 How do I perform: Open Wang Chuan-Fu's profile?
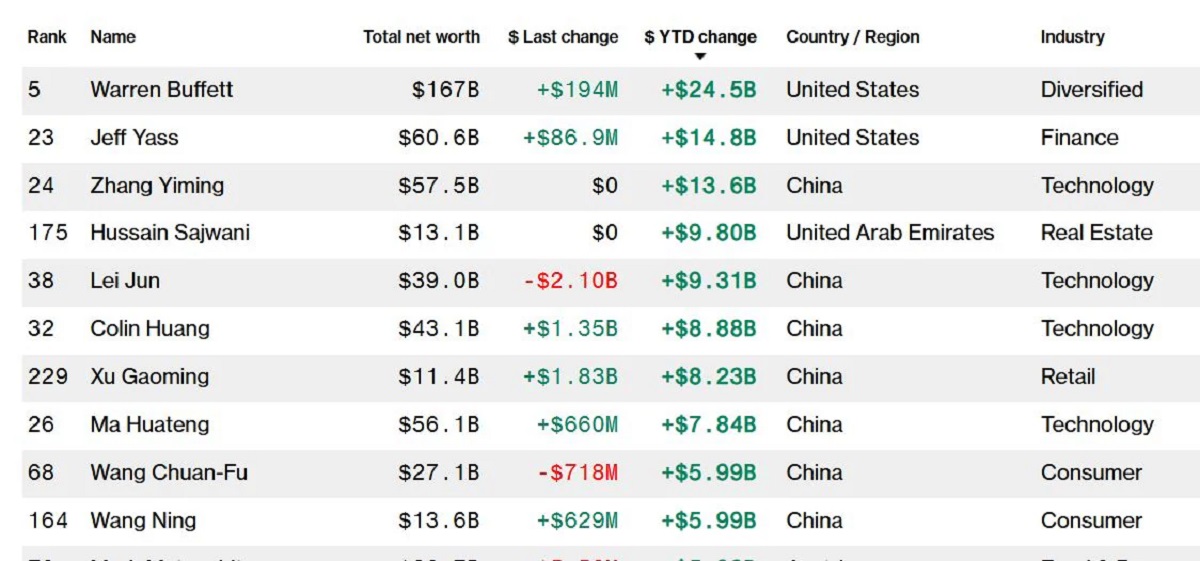(169, 473)
